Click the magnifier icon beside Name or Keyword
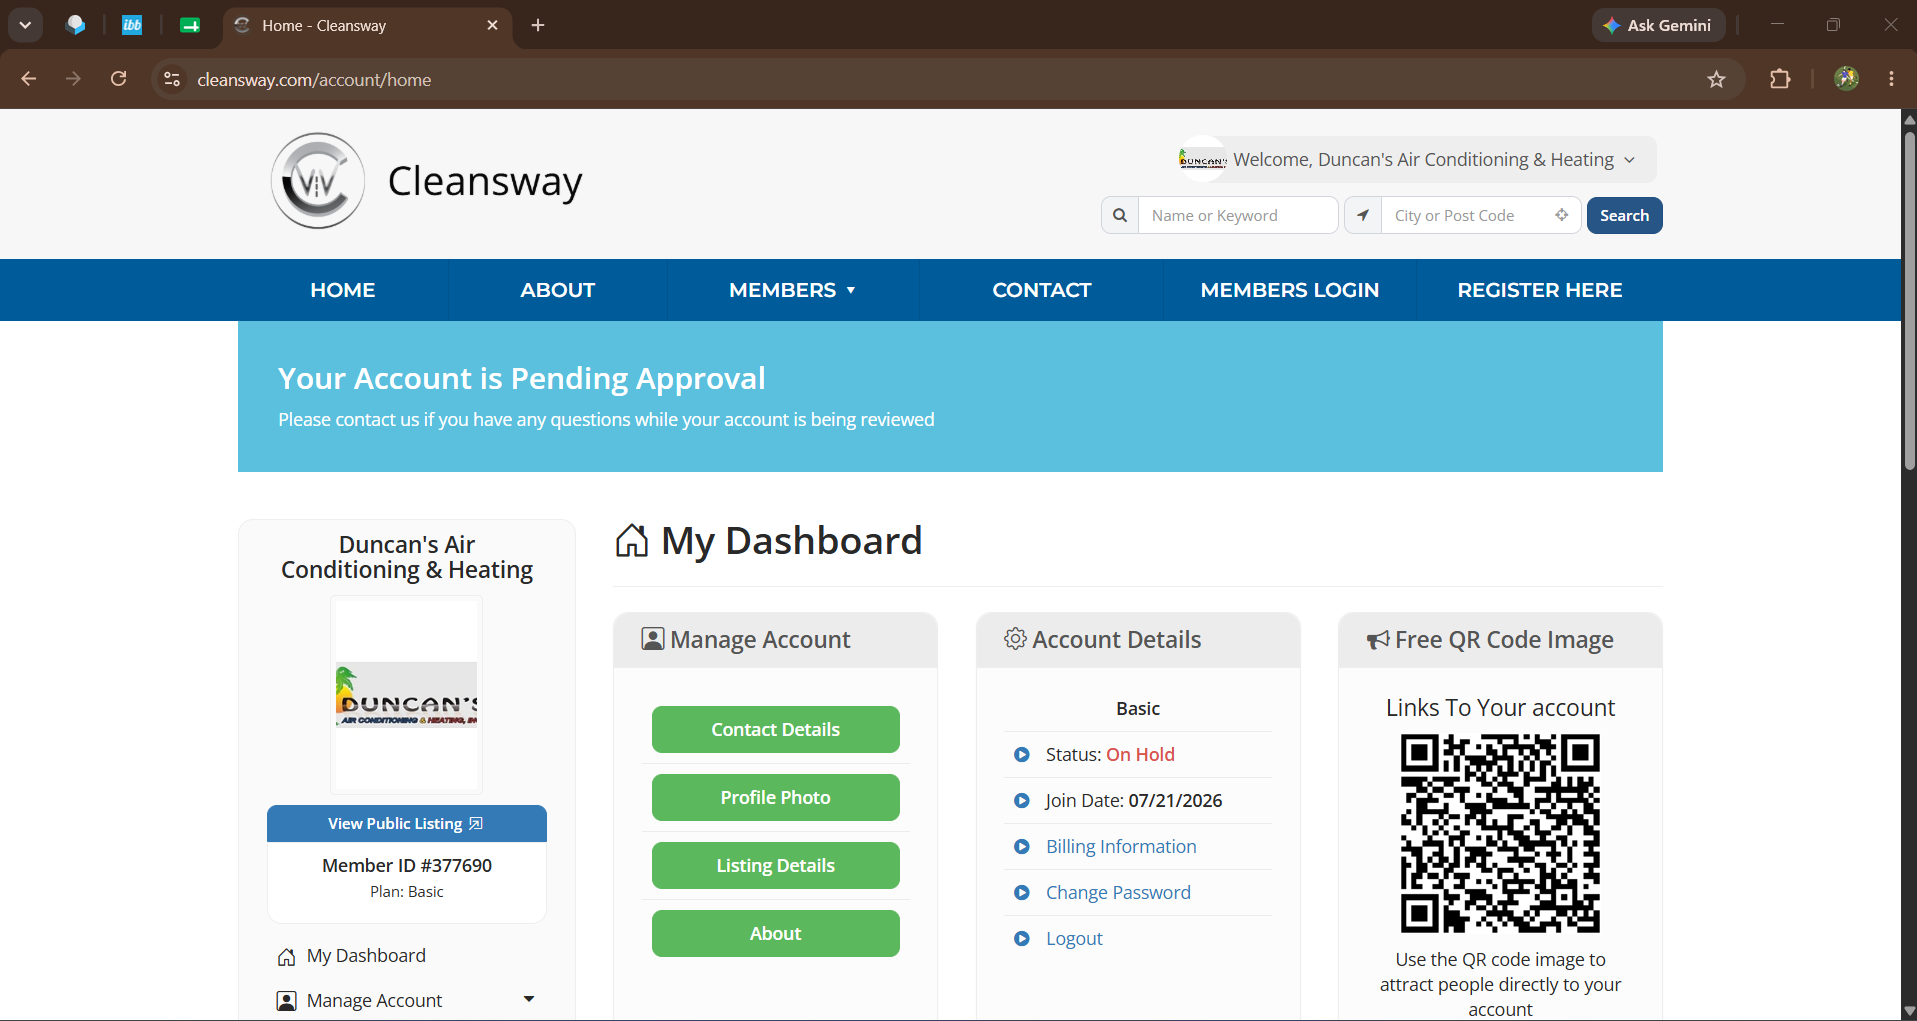1917x1021 pixels. coord(1120,215)
